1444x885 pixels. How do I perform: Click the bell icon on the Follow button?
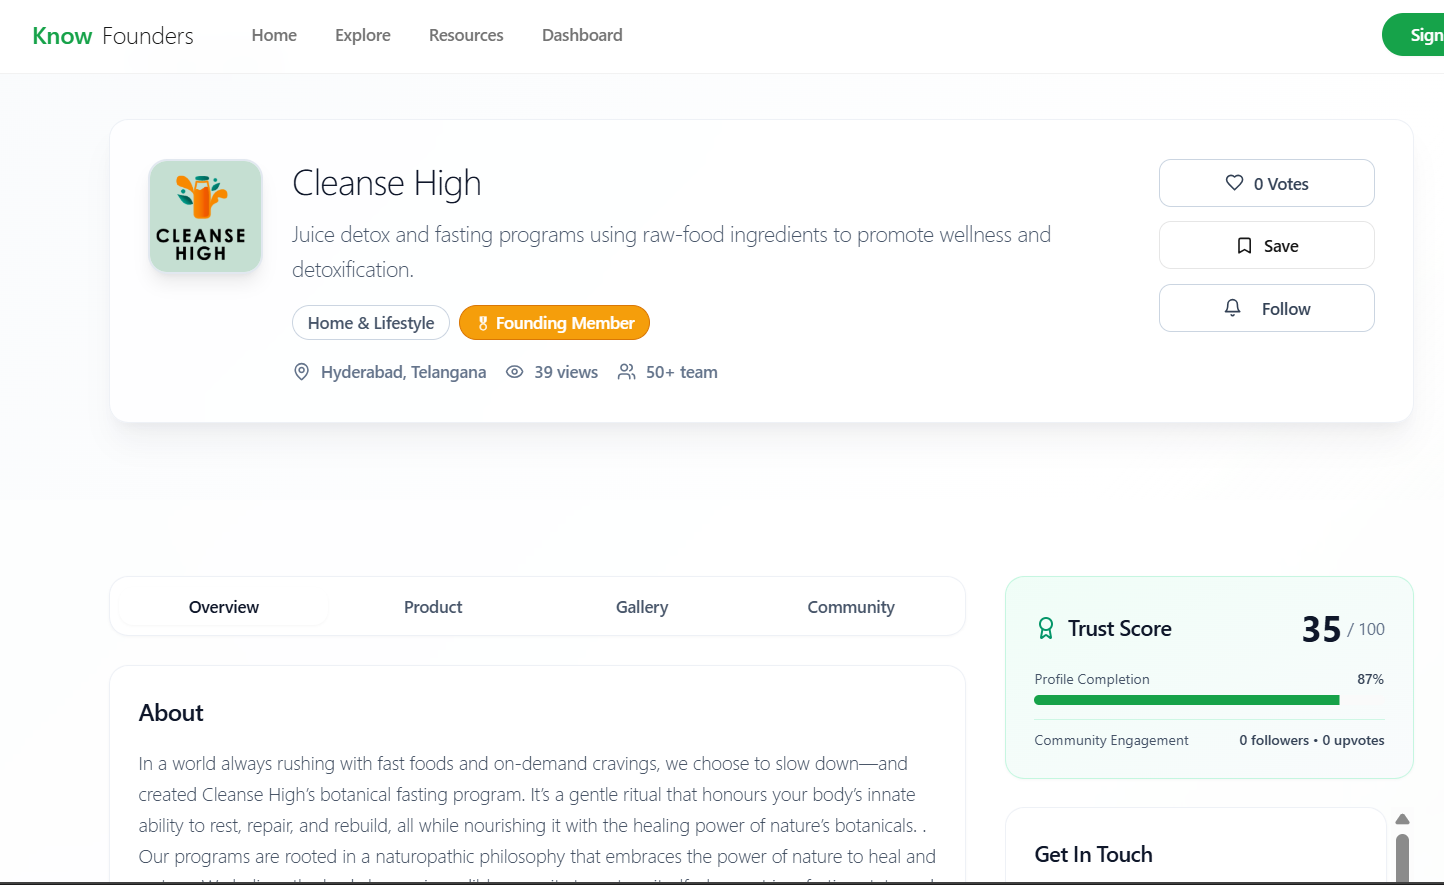(1232, 308)
